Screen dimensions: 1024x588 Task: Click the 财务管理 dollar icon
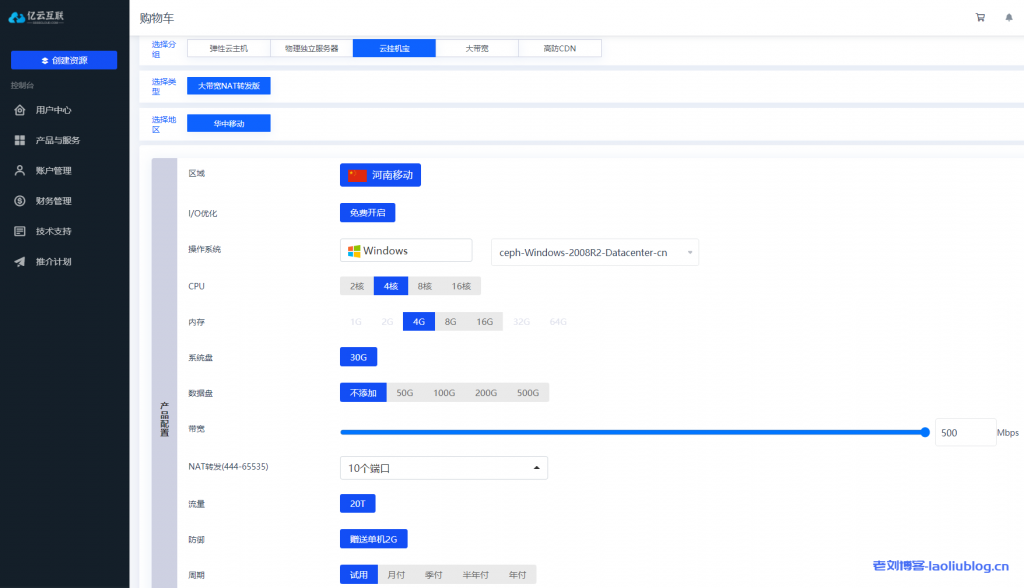pyautogui.click(x=20, y=201)
